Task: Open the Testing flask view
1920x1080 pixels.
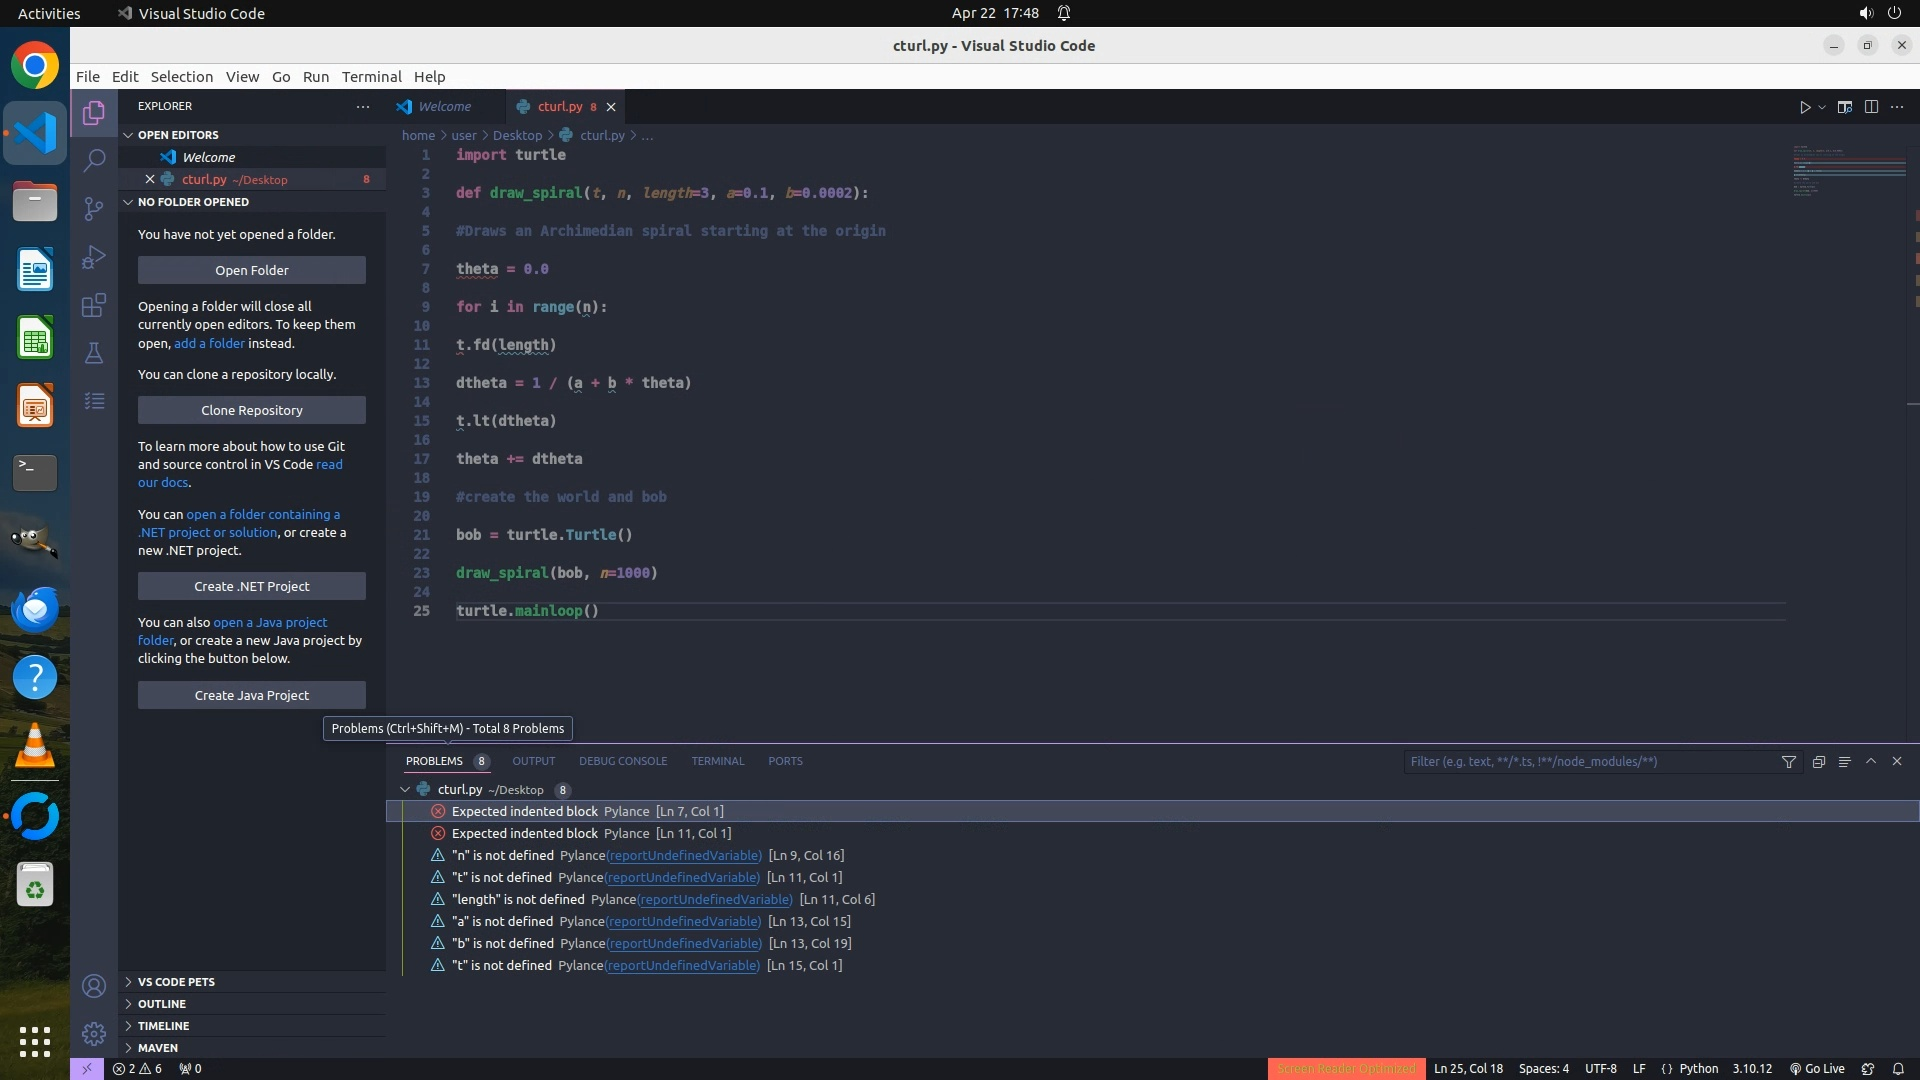Action: coord(94,353)
